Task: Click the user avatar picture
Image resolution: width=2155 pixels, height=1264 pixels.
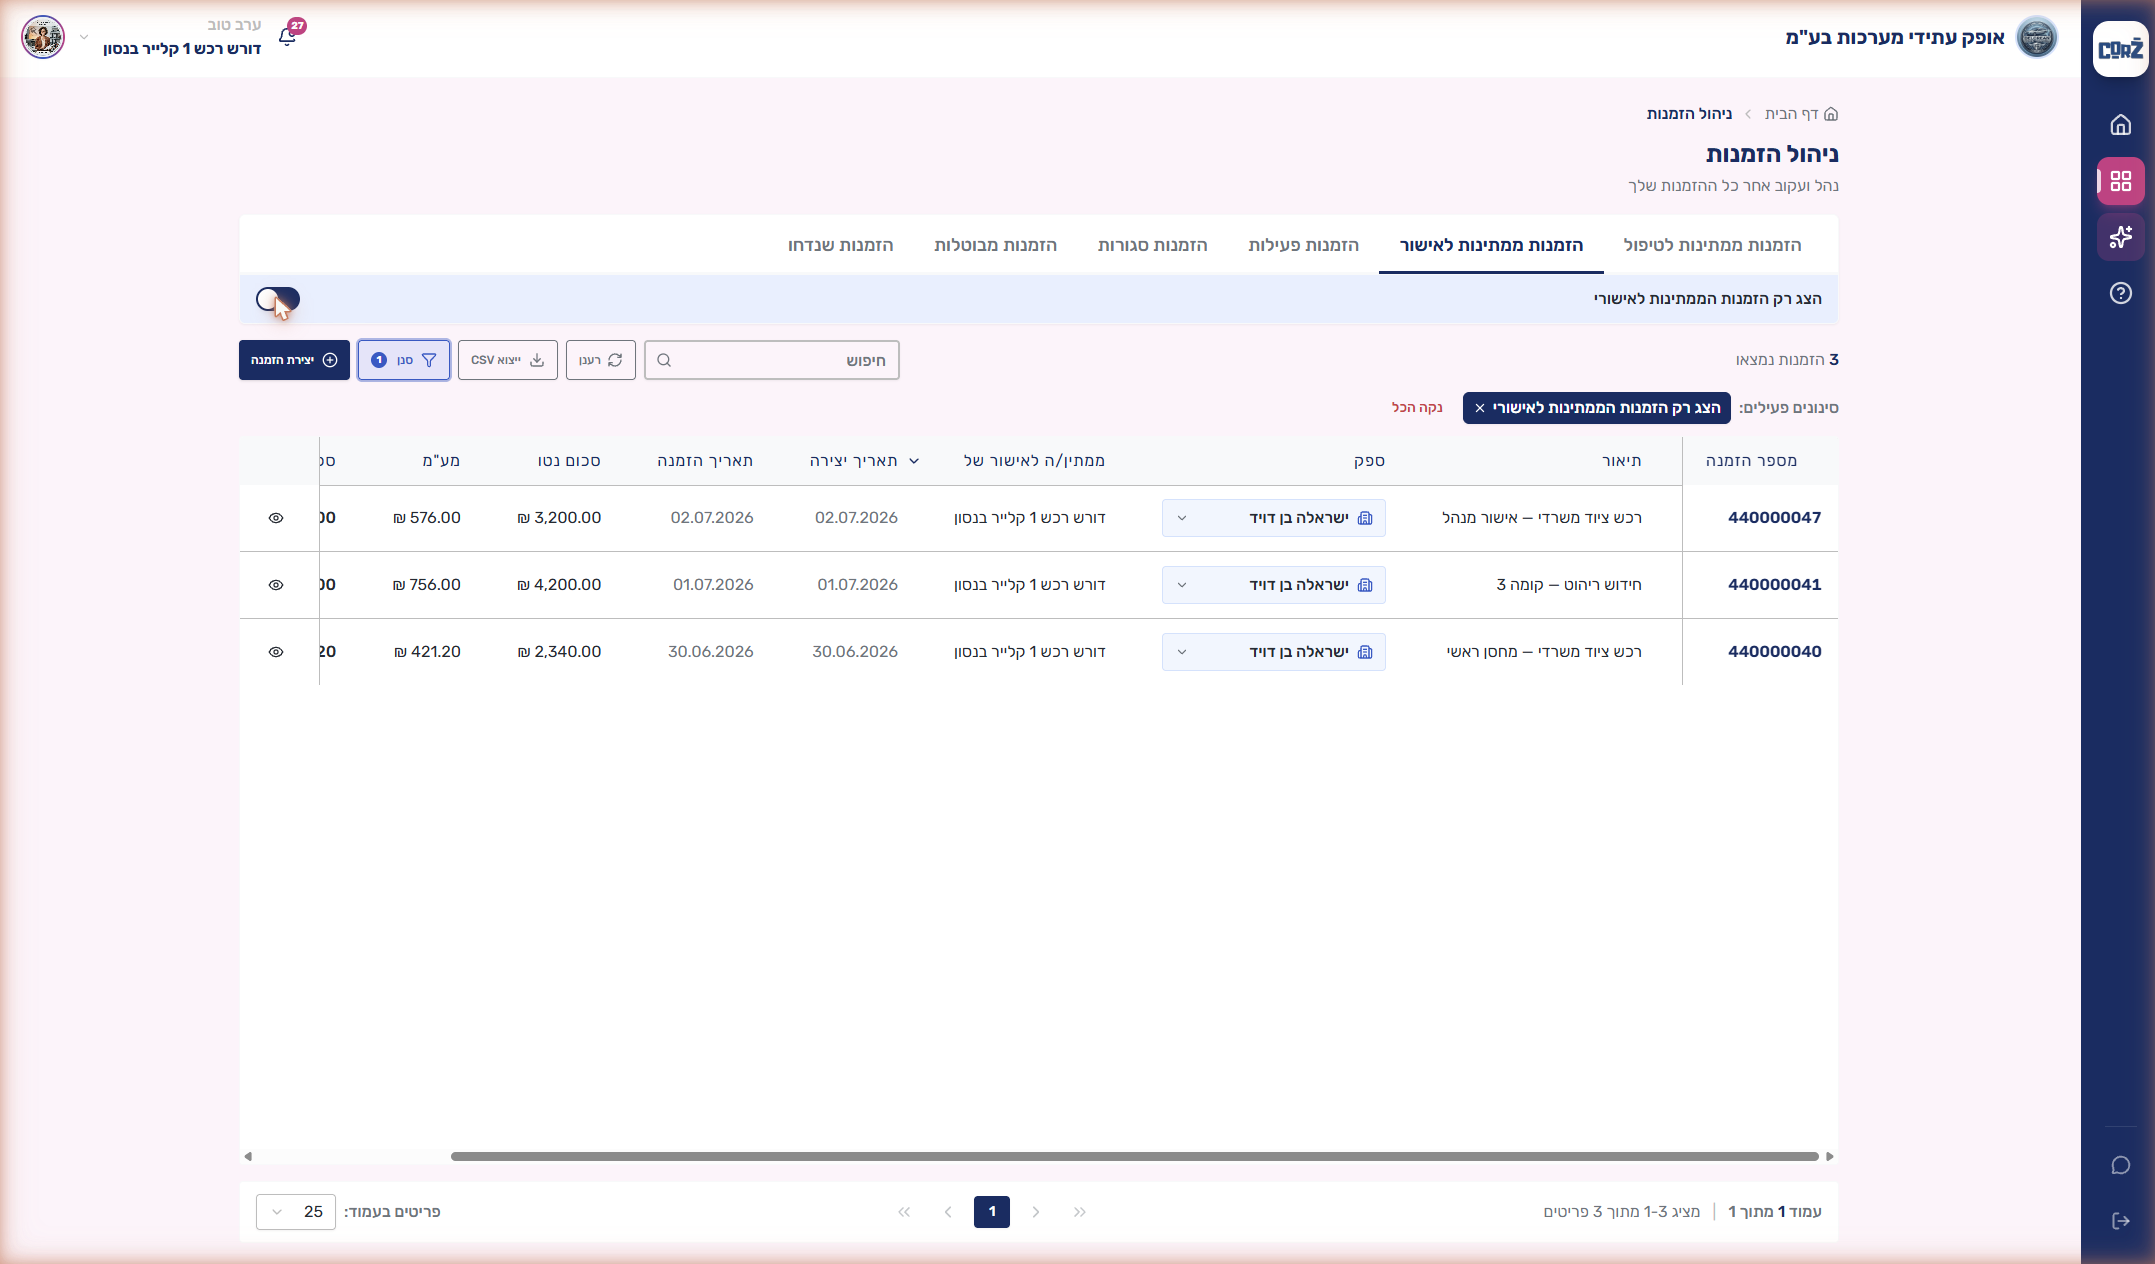Action: (43, 38)
